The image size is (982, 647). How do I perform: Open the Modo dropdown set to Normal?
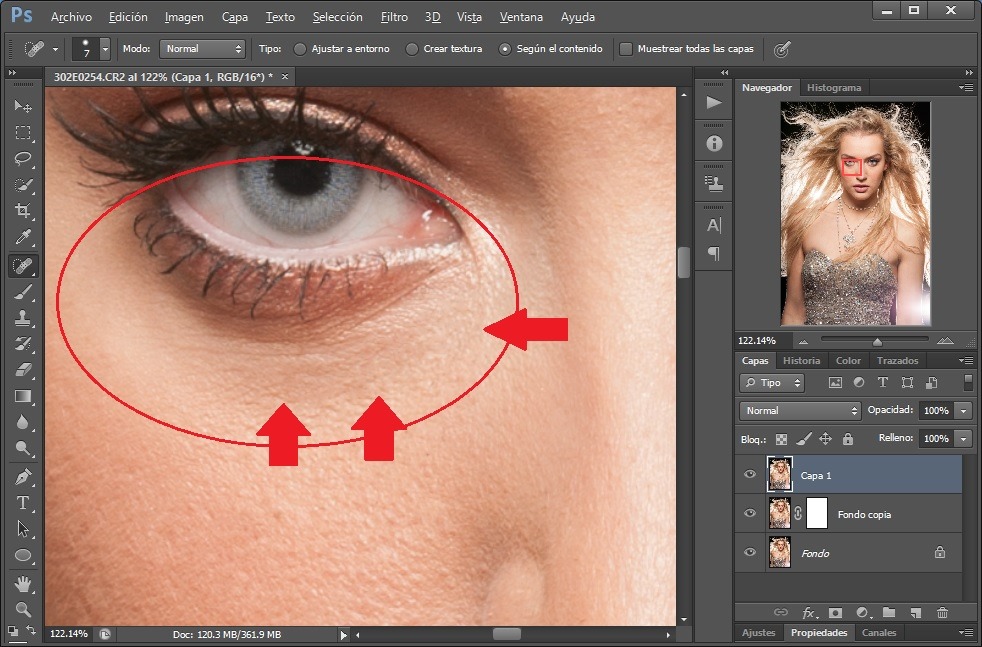click(x=204, y=48)
